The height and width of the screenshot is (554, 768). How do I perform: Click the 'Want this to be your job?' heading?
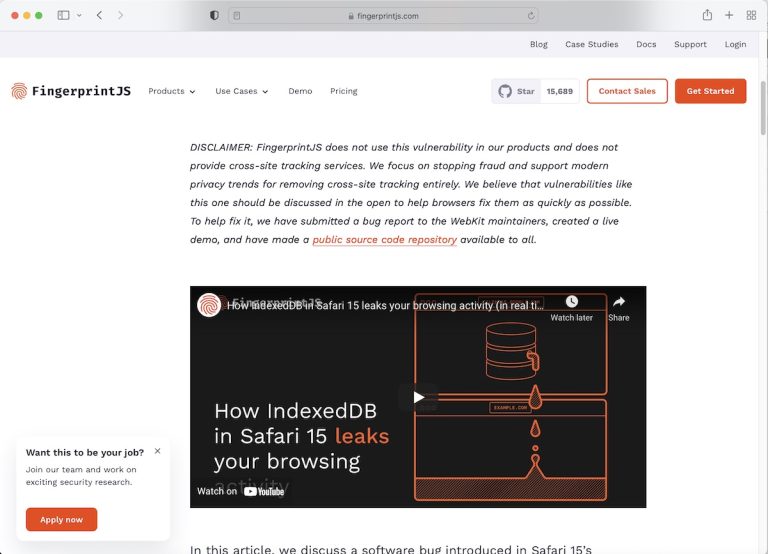[85, 453]
